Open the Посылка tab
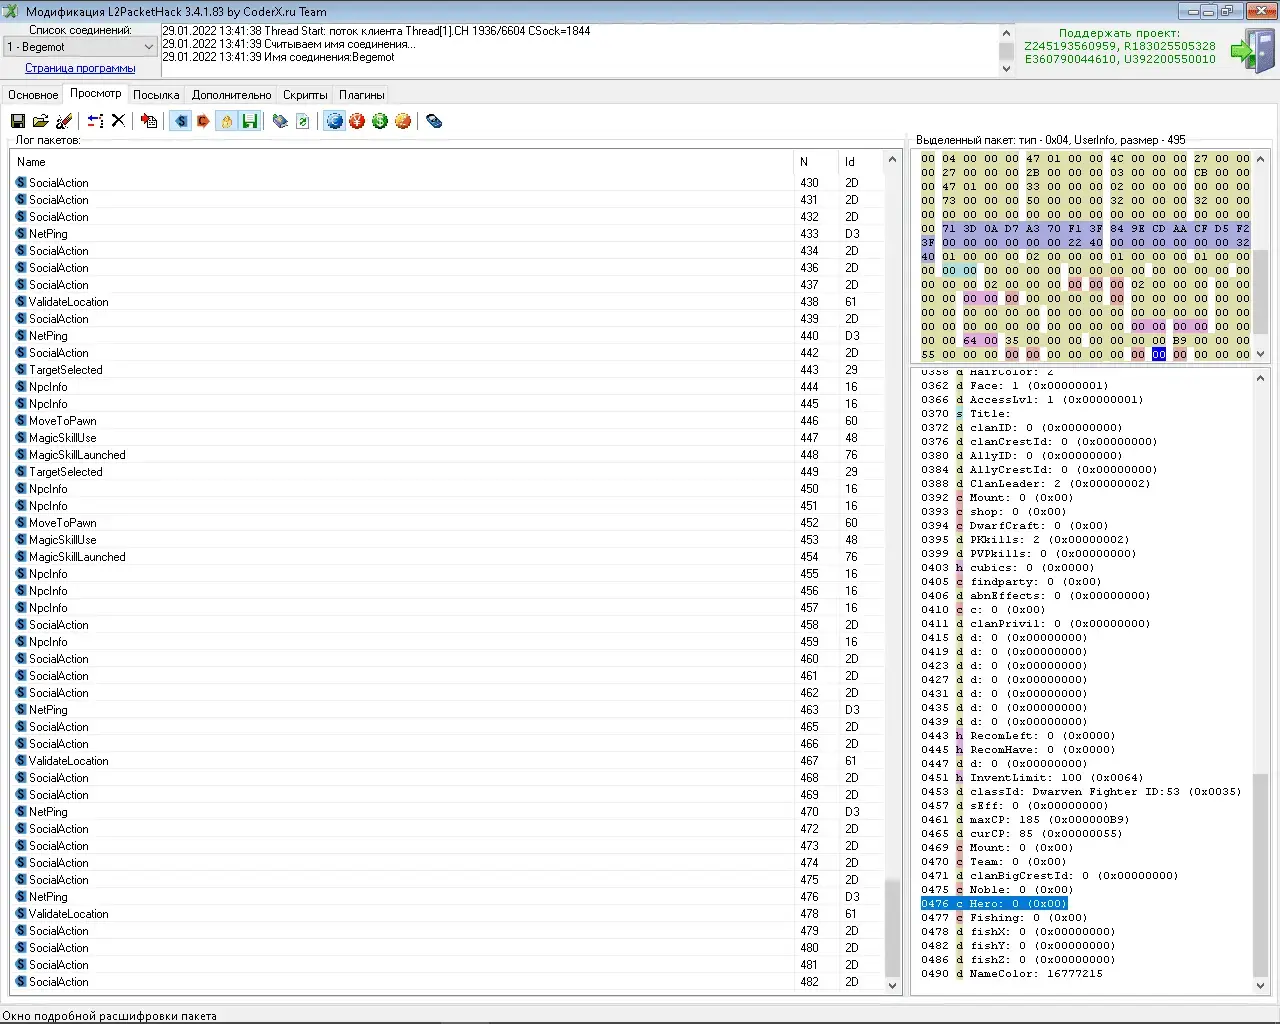1280x1024 pixels. point(156,95)
